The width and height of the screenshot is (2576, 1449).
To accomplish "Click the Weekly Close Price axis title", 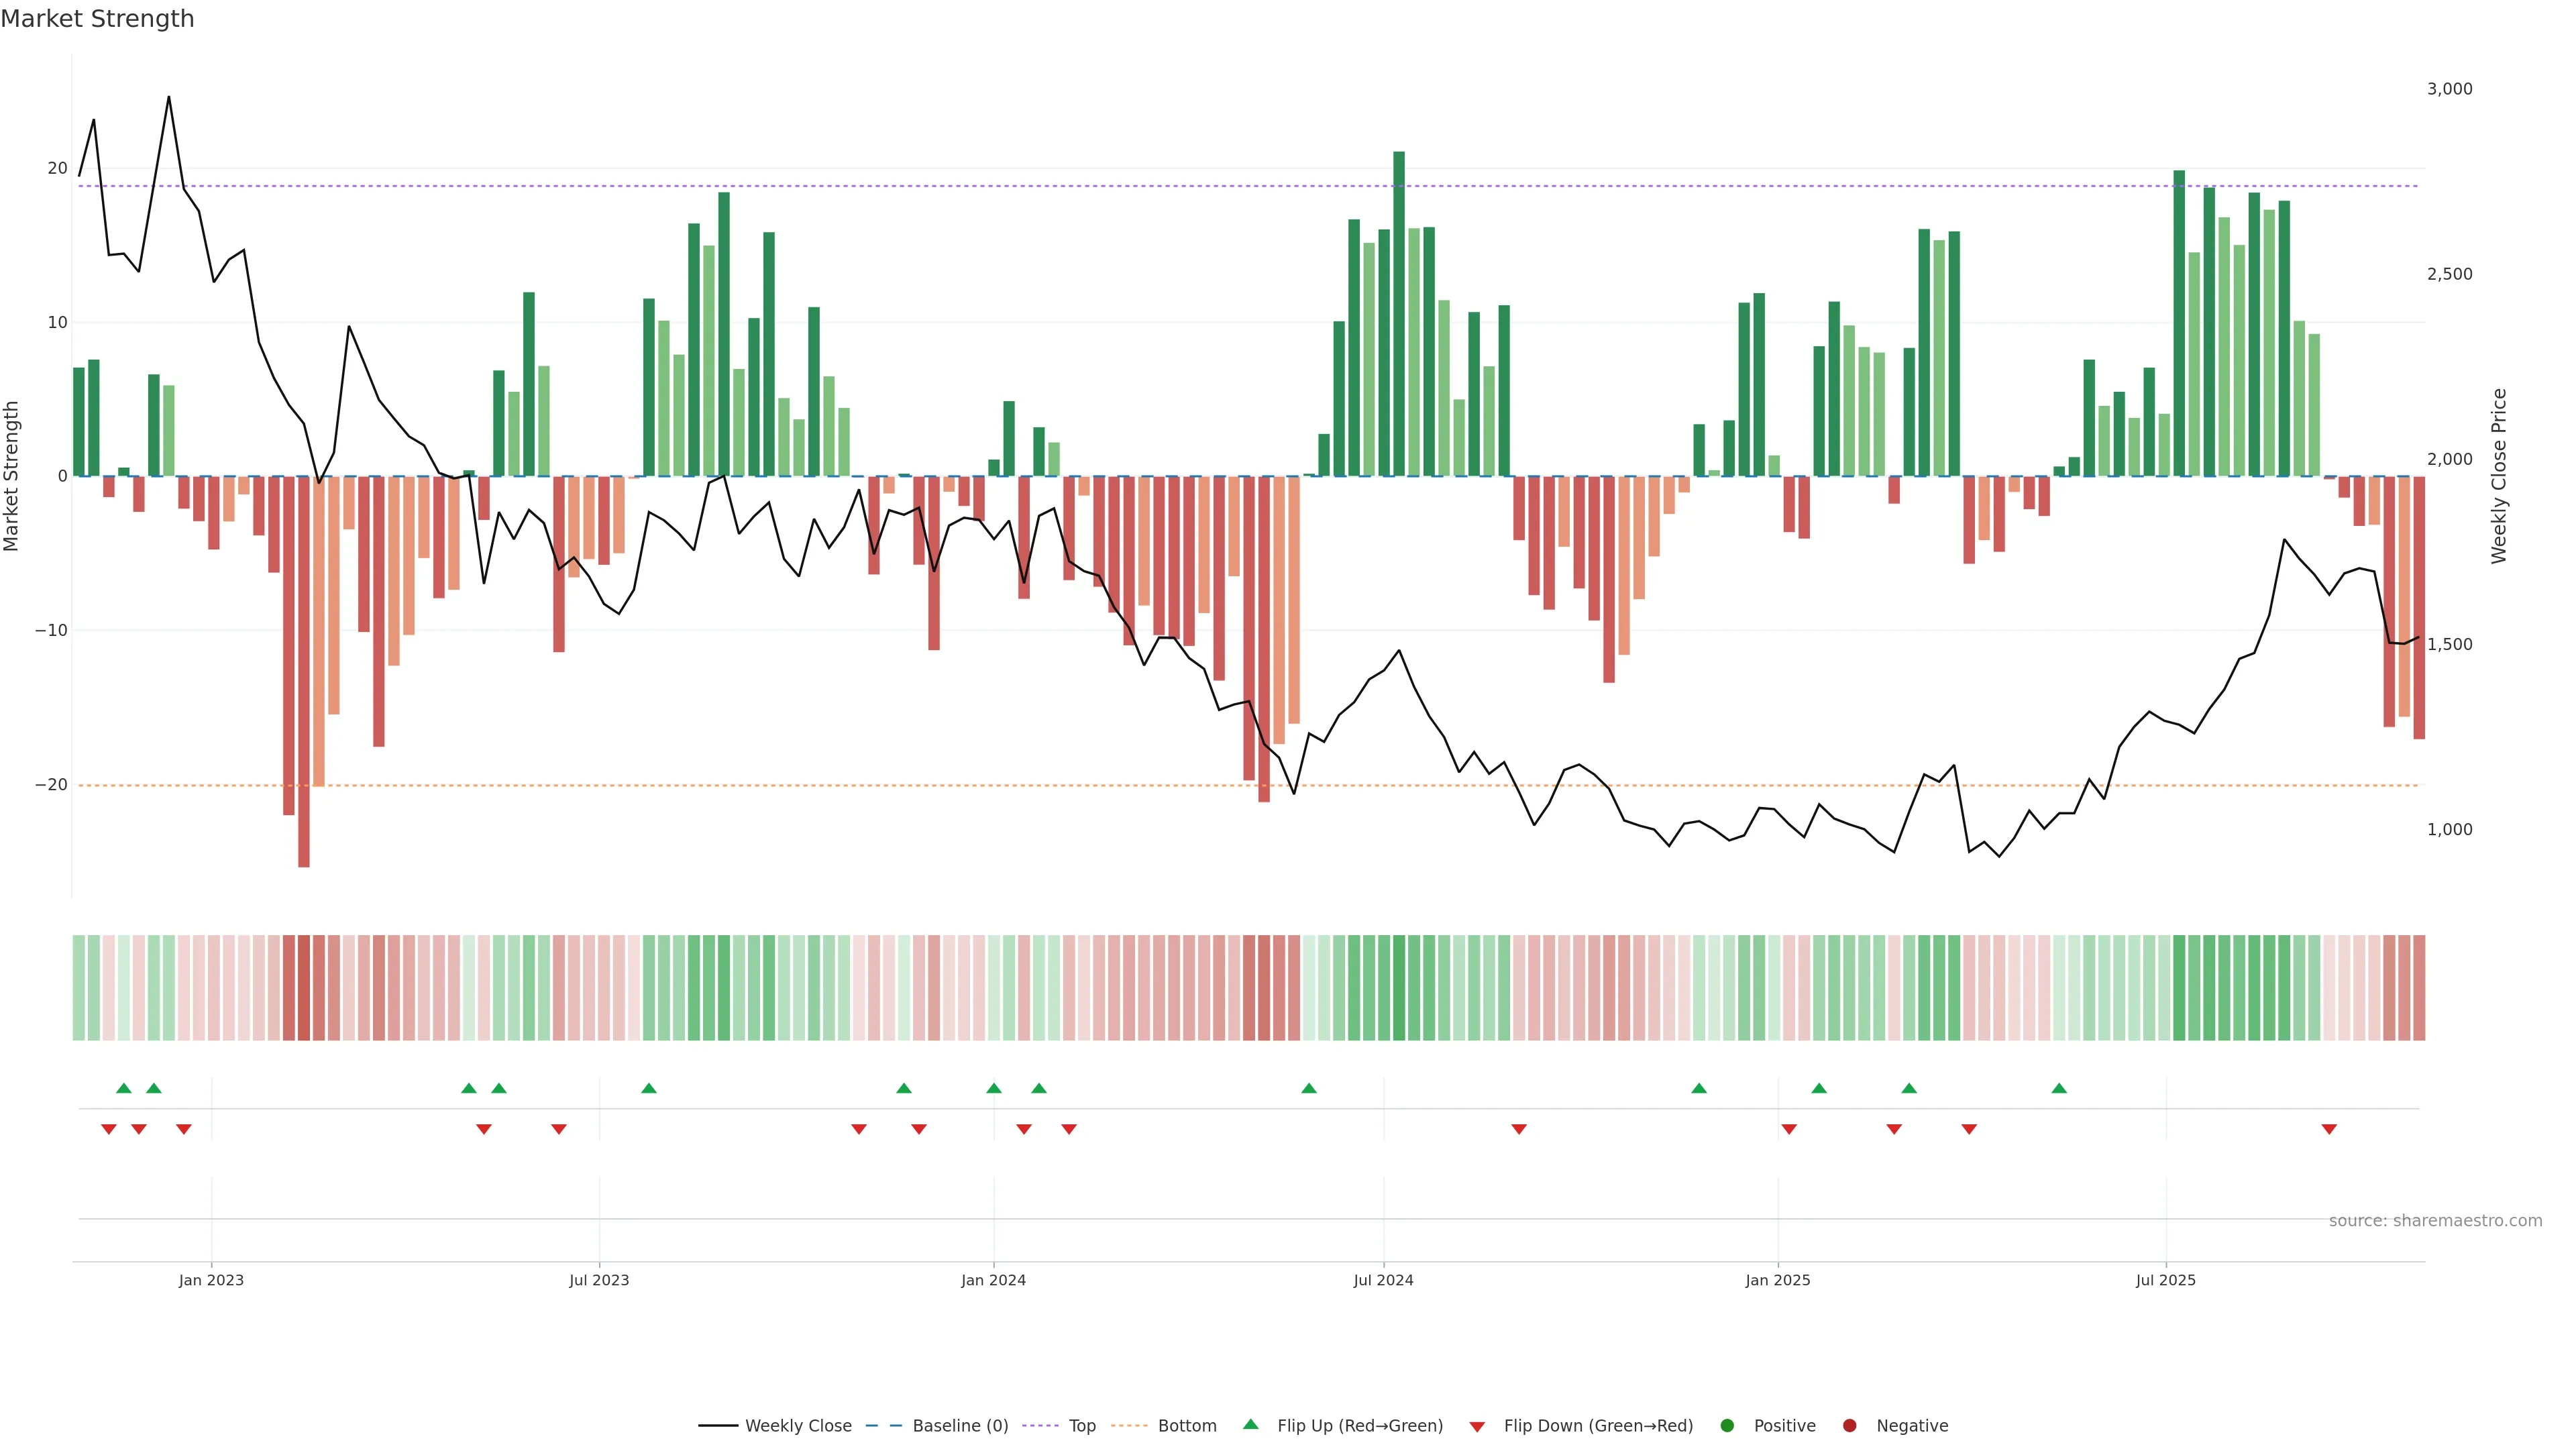I will 2499,476.
